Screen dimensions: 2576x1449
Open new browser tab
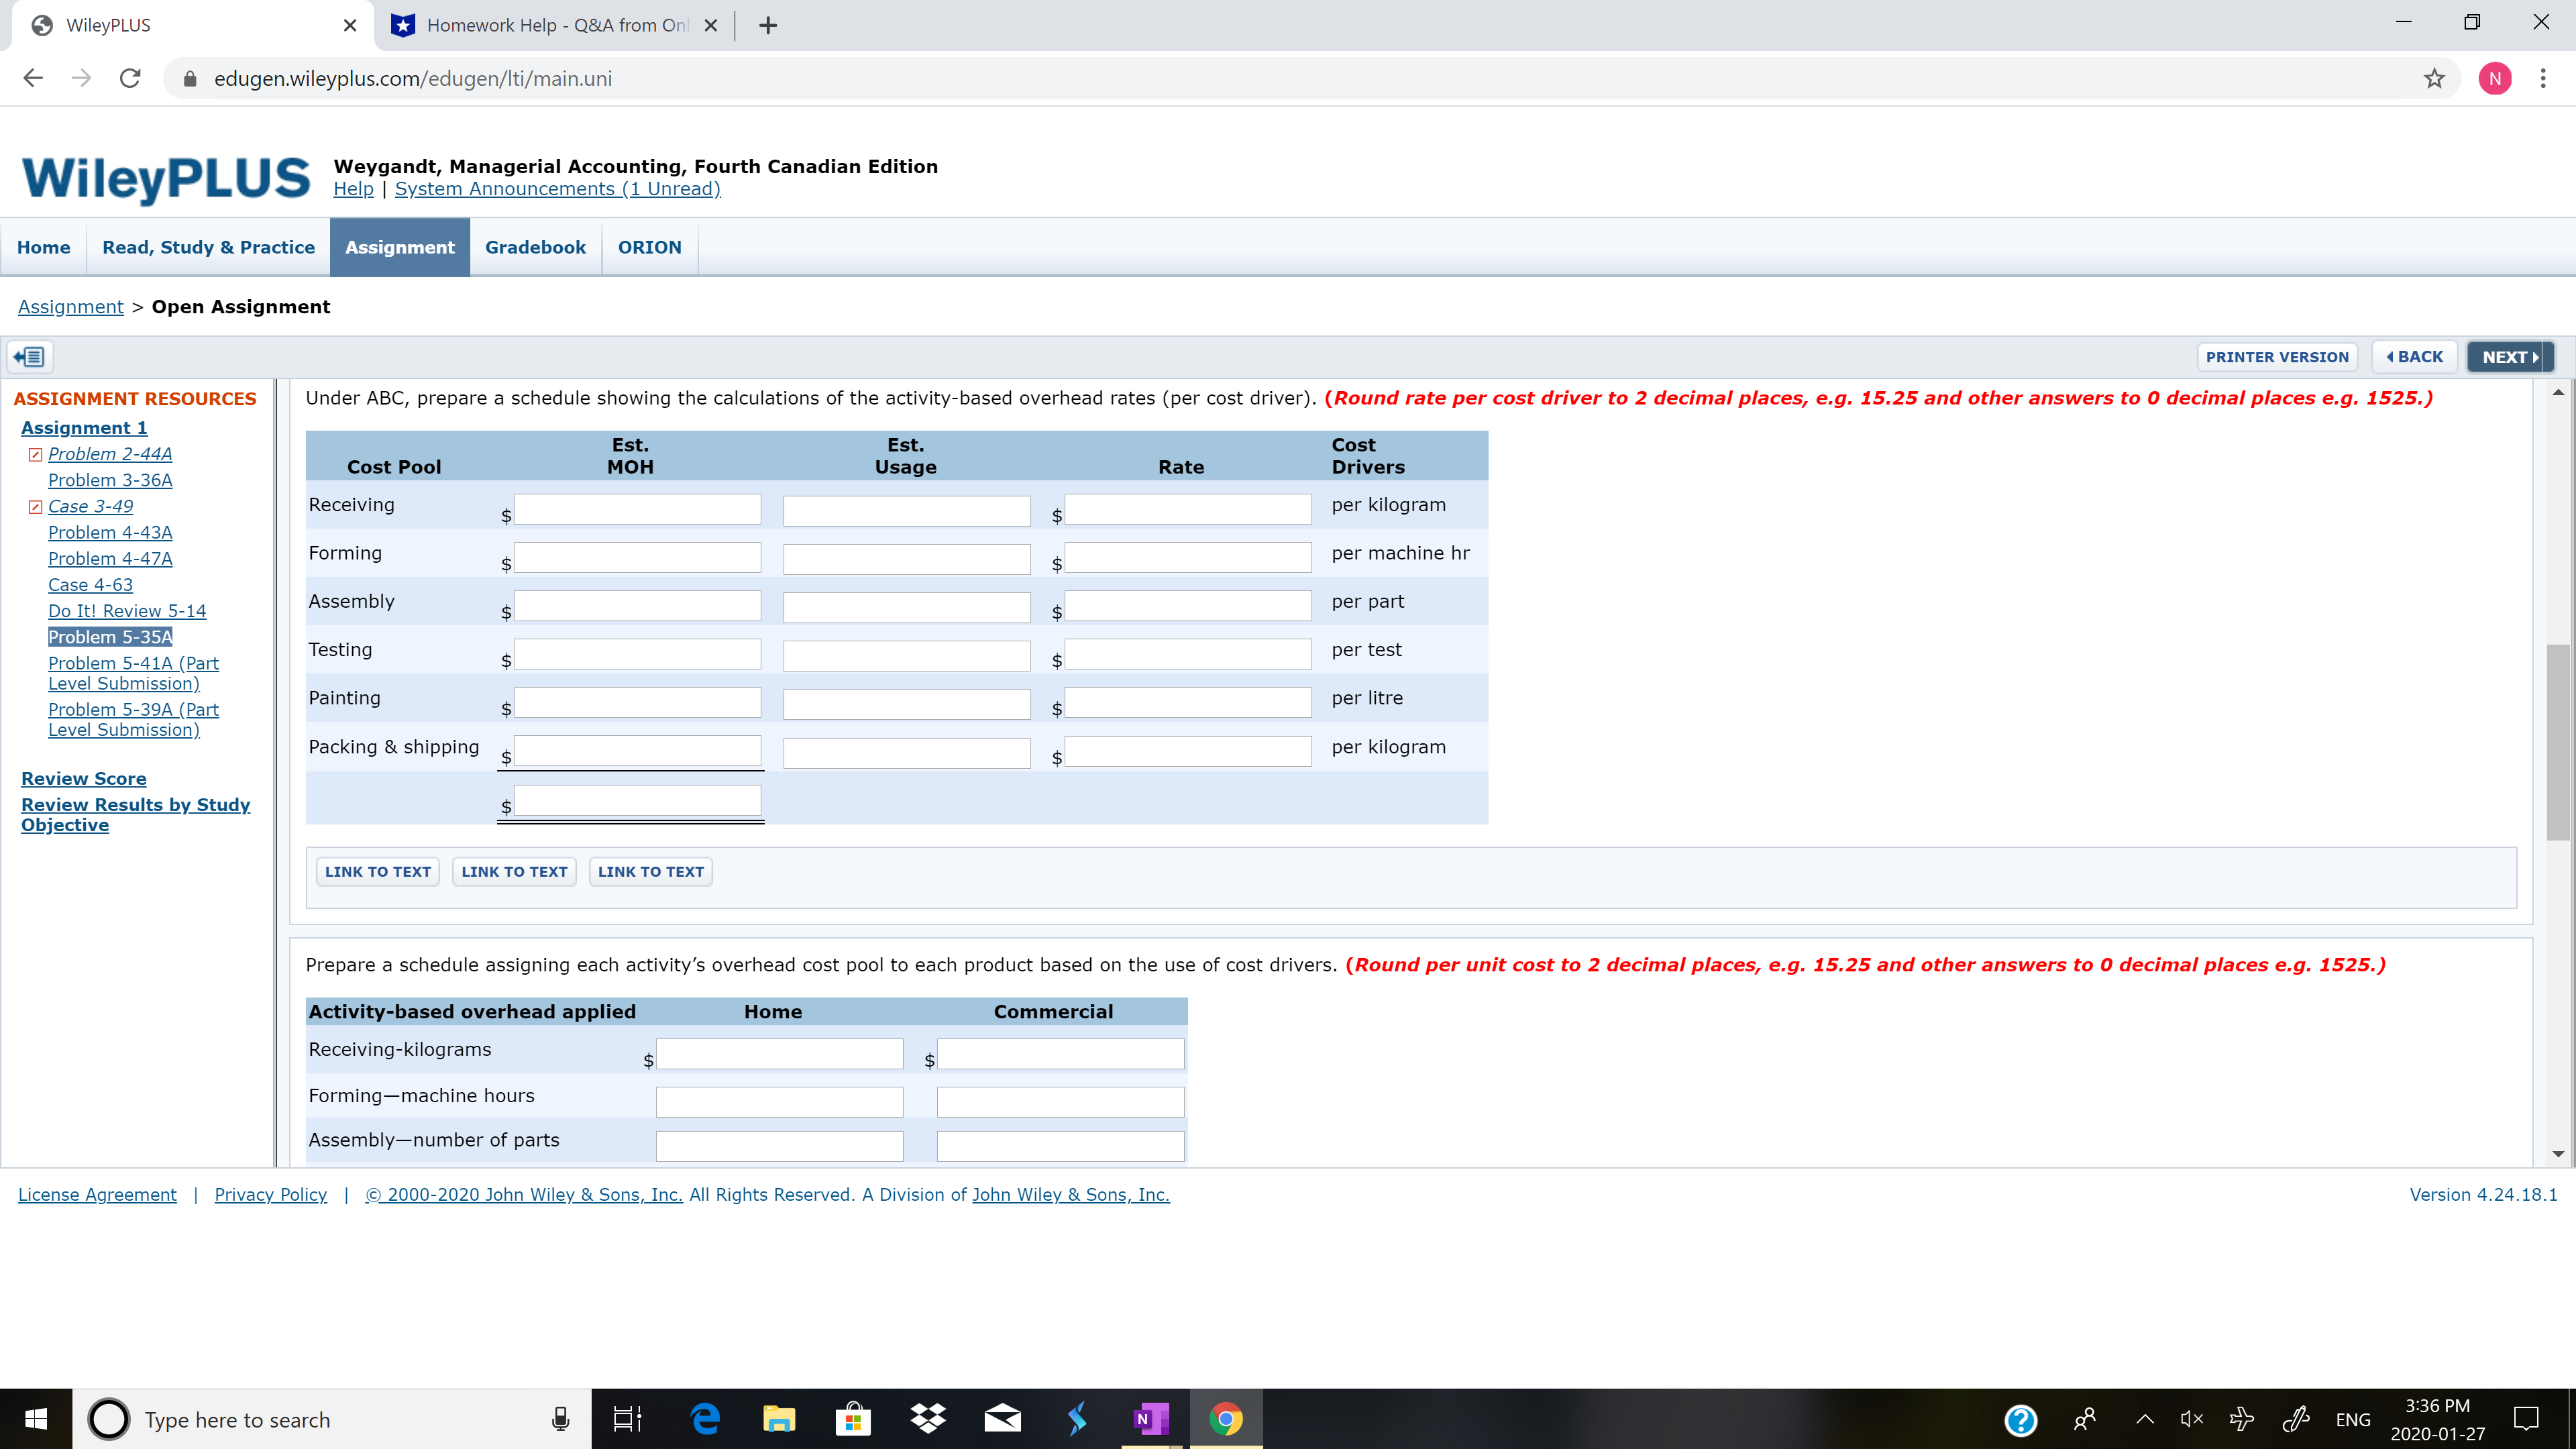[768, 26]
